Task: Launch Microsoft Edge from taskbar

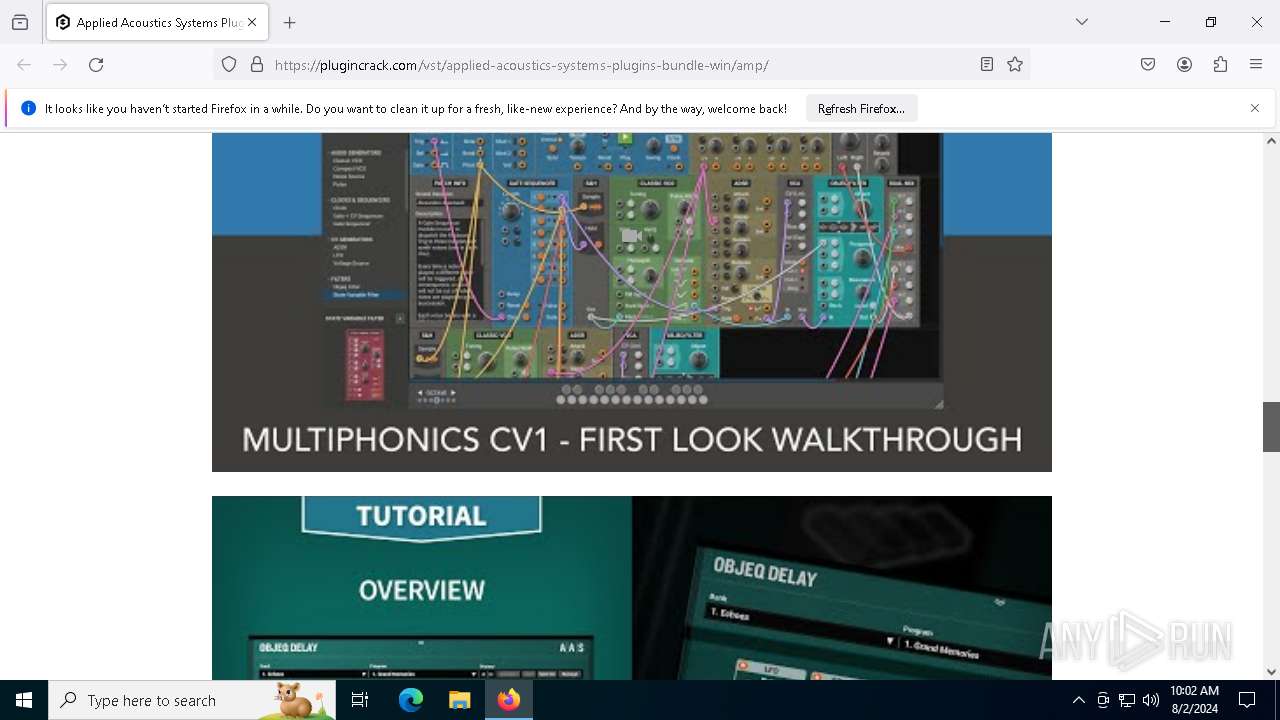Action: coord(411,700)
